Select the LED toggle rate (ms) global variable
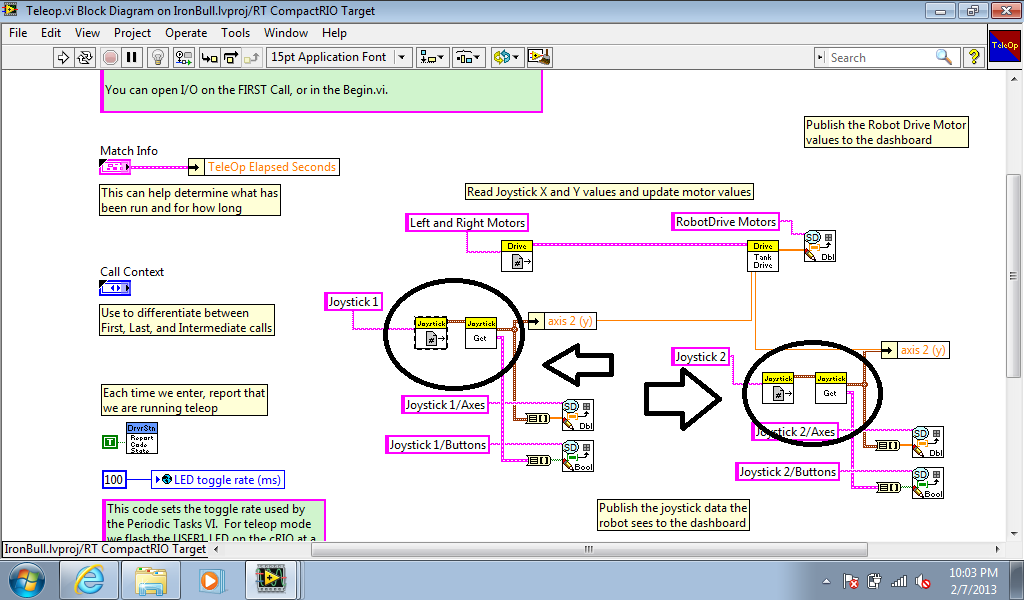1024x600 pixels. pos(218,480)
